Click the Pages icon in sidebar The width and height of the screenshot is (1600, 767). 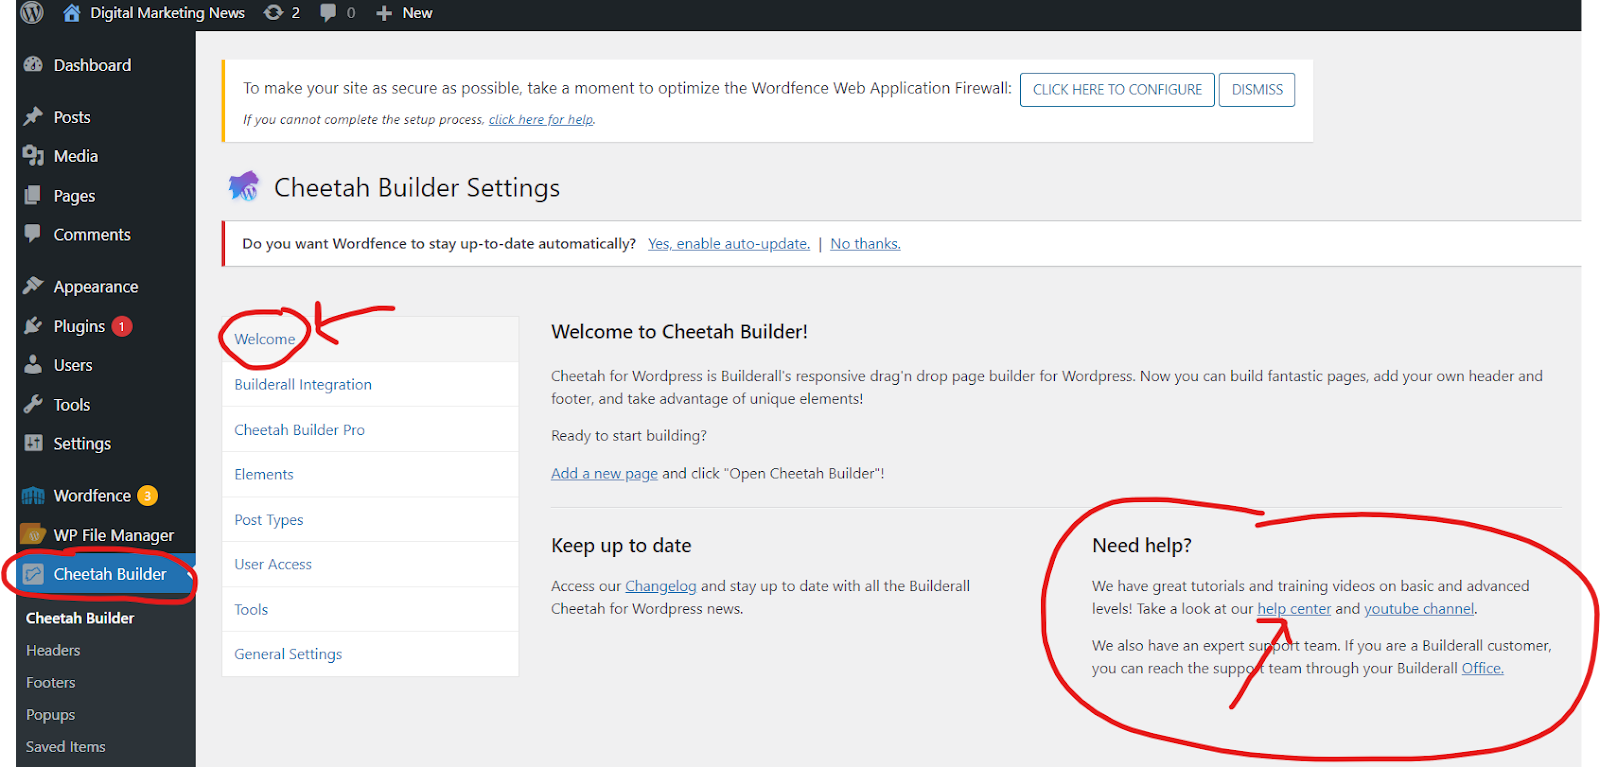coord(33,195)
